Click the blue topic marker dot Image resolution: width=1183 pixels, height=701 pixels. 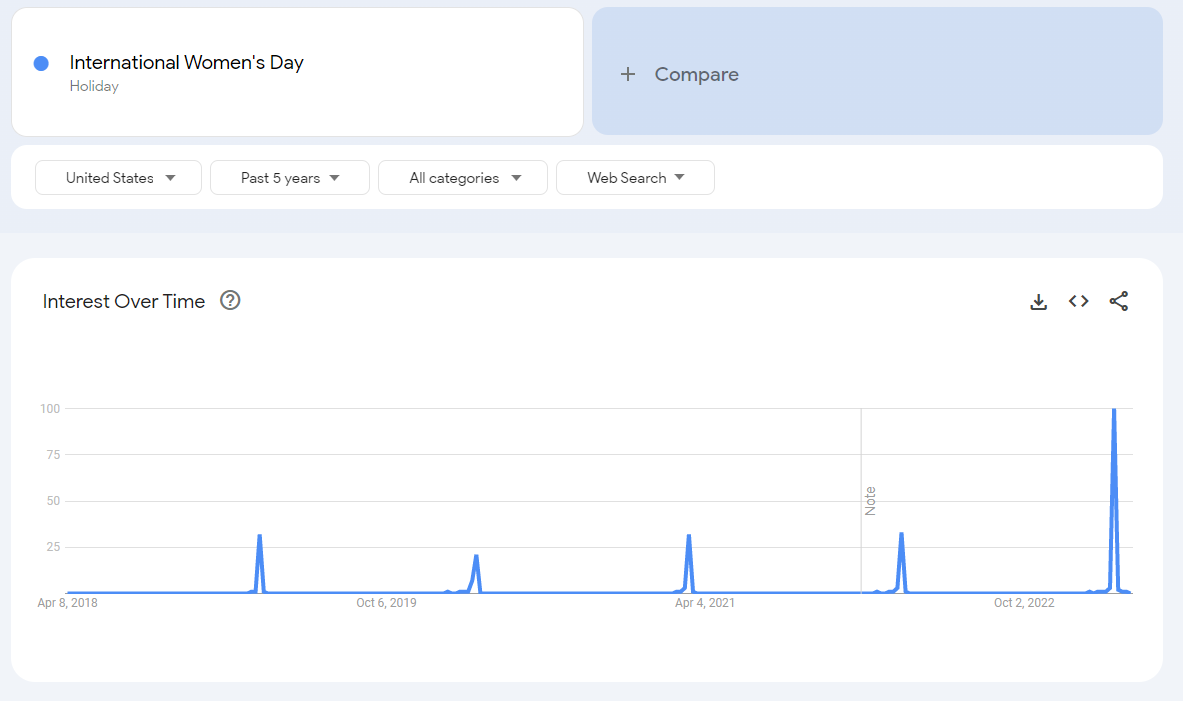point(40,63)
